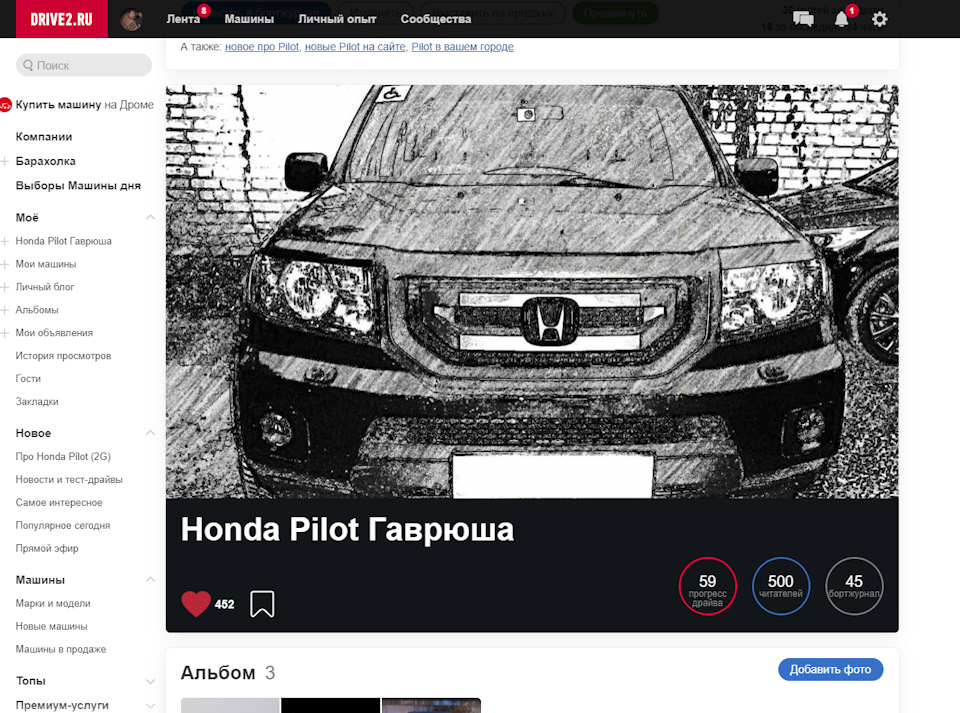The height and width of the screenshot is (713, 960).
Task: Click plus icon next to Барахолка
Action: (x=4, y=162)
